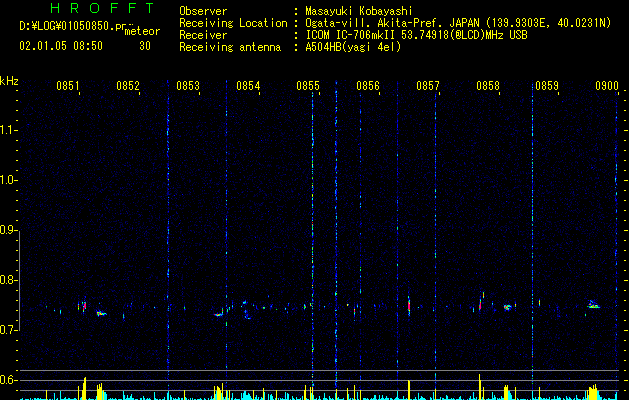Click the meteor label
Screen dimensions: 629x400
click(142, 31)
